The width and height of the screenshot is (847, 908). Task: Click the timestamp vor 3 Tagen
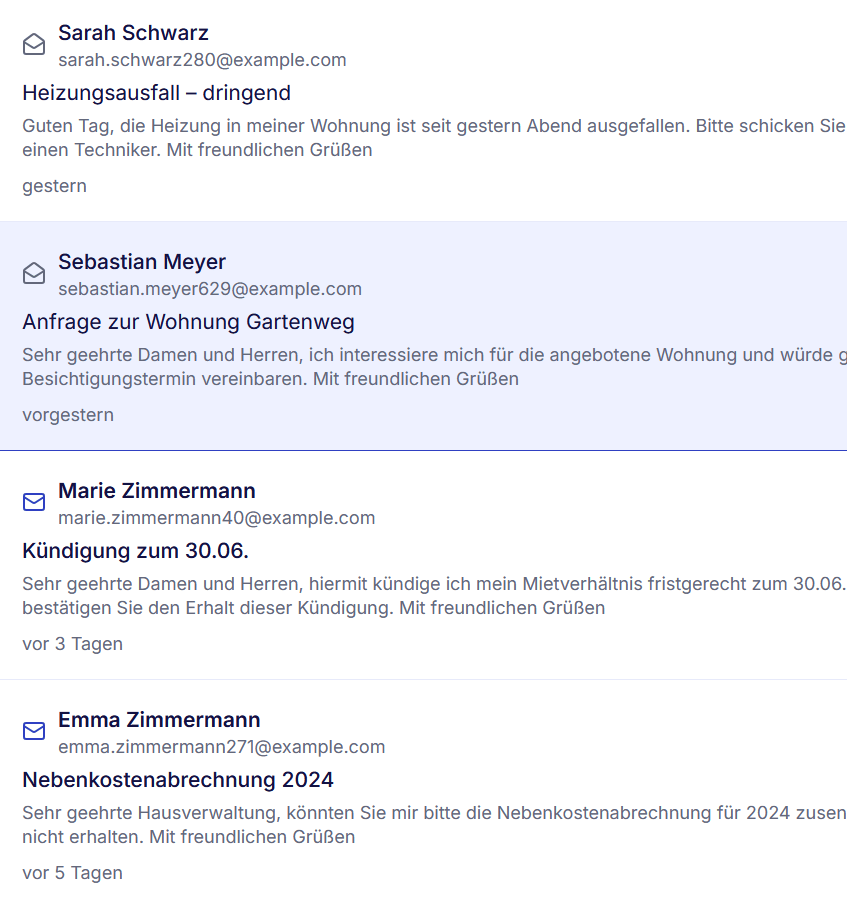point(72,644)
